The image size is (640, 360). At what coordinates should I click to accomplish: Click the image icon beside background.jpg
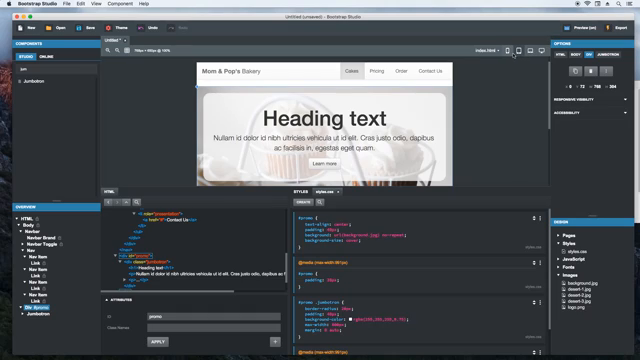click(x=564, y=283)
